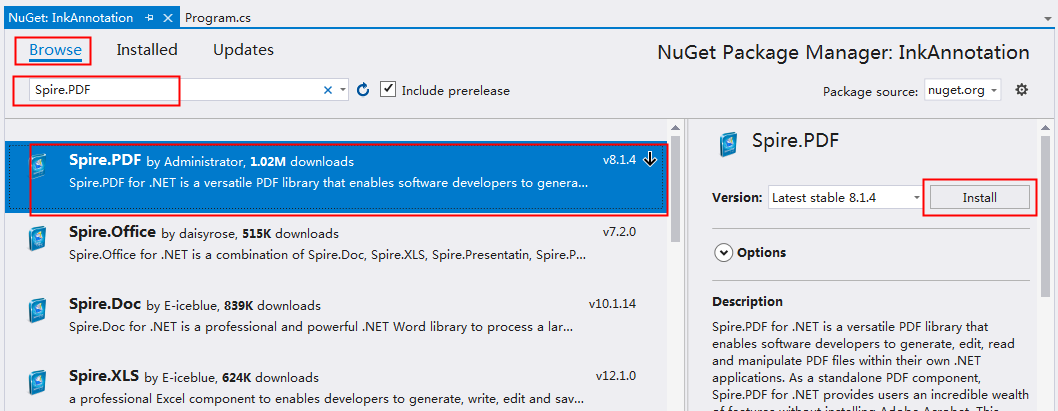1058x411 pixels.
Task: Click the Spire.XLS package icon
Action: tap(37, 383)
